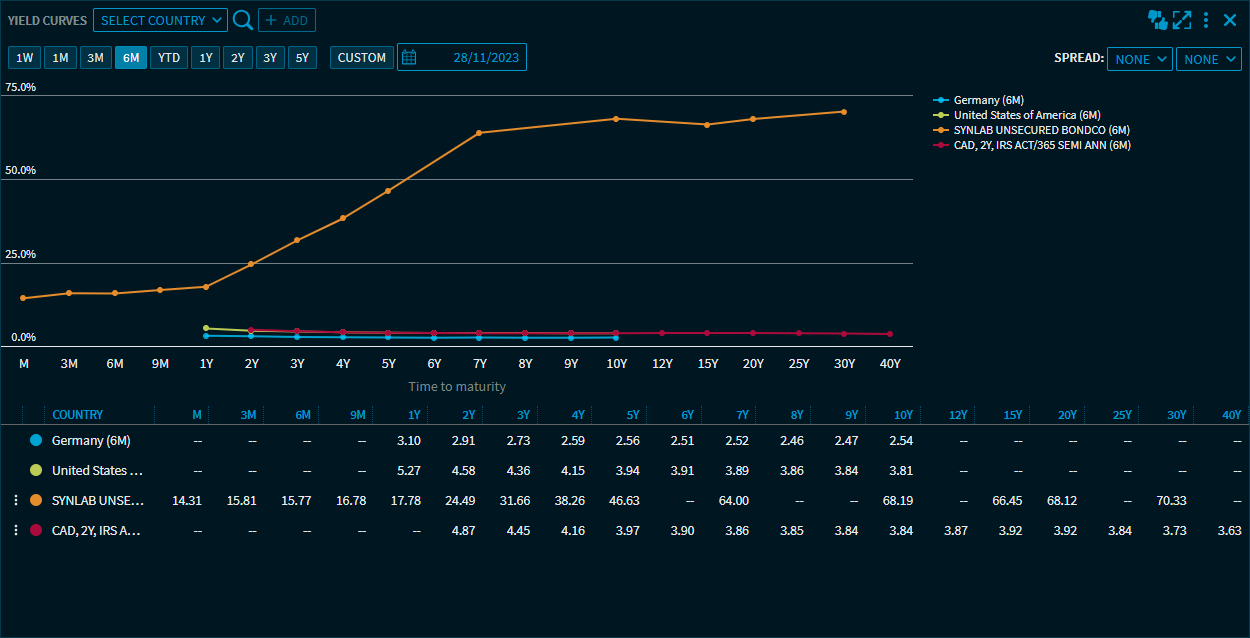This screenshot has height=638, width=1250.
Task: Click the calendar icon beside the date
Action: tap(409, 58)
